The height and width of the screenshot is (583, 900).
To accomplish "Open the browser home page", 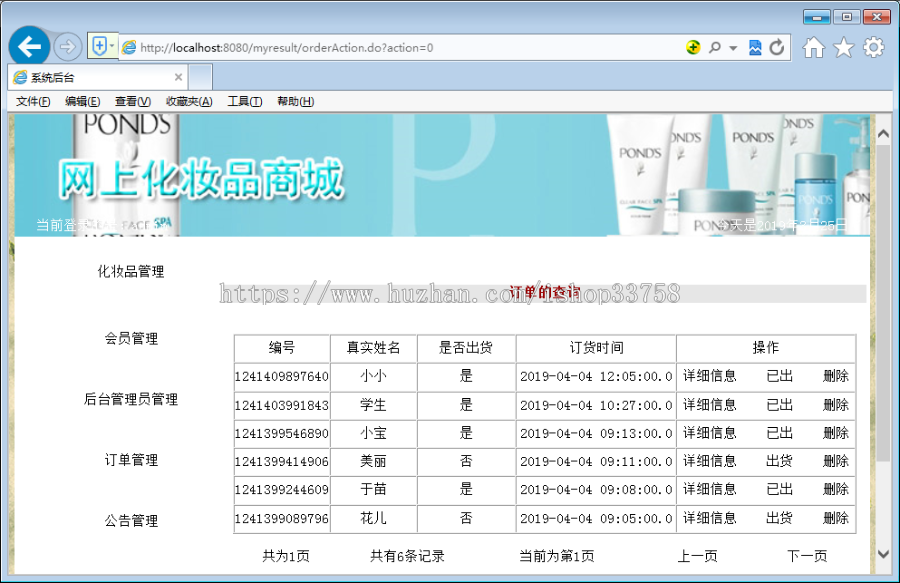I will (815, 46).
